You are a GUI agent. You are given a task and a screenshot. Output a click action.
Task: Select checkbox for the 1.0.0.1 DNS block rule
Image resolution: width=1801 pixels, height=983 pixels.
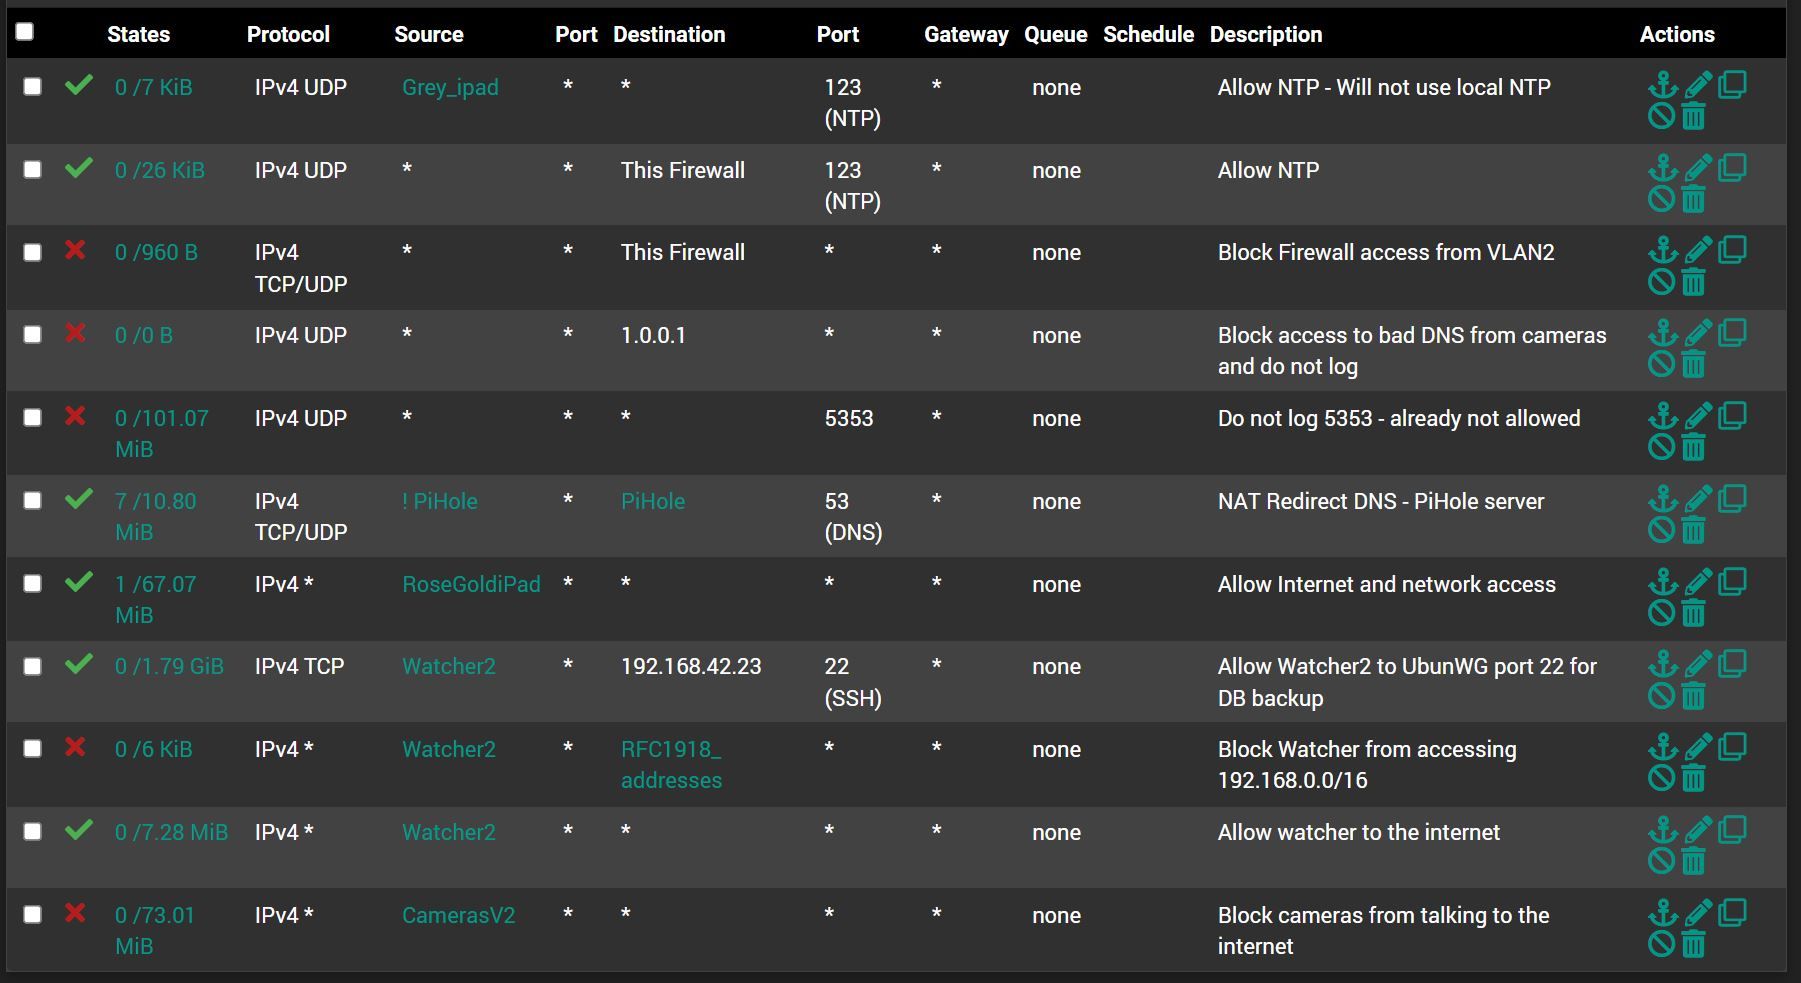(x=33, y=335)
